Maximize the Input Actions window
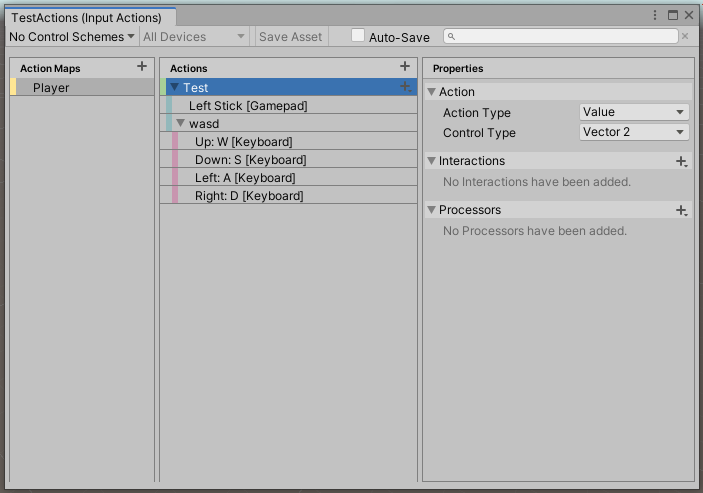The image size is (703, 493). 672,16
